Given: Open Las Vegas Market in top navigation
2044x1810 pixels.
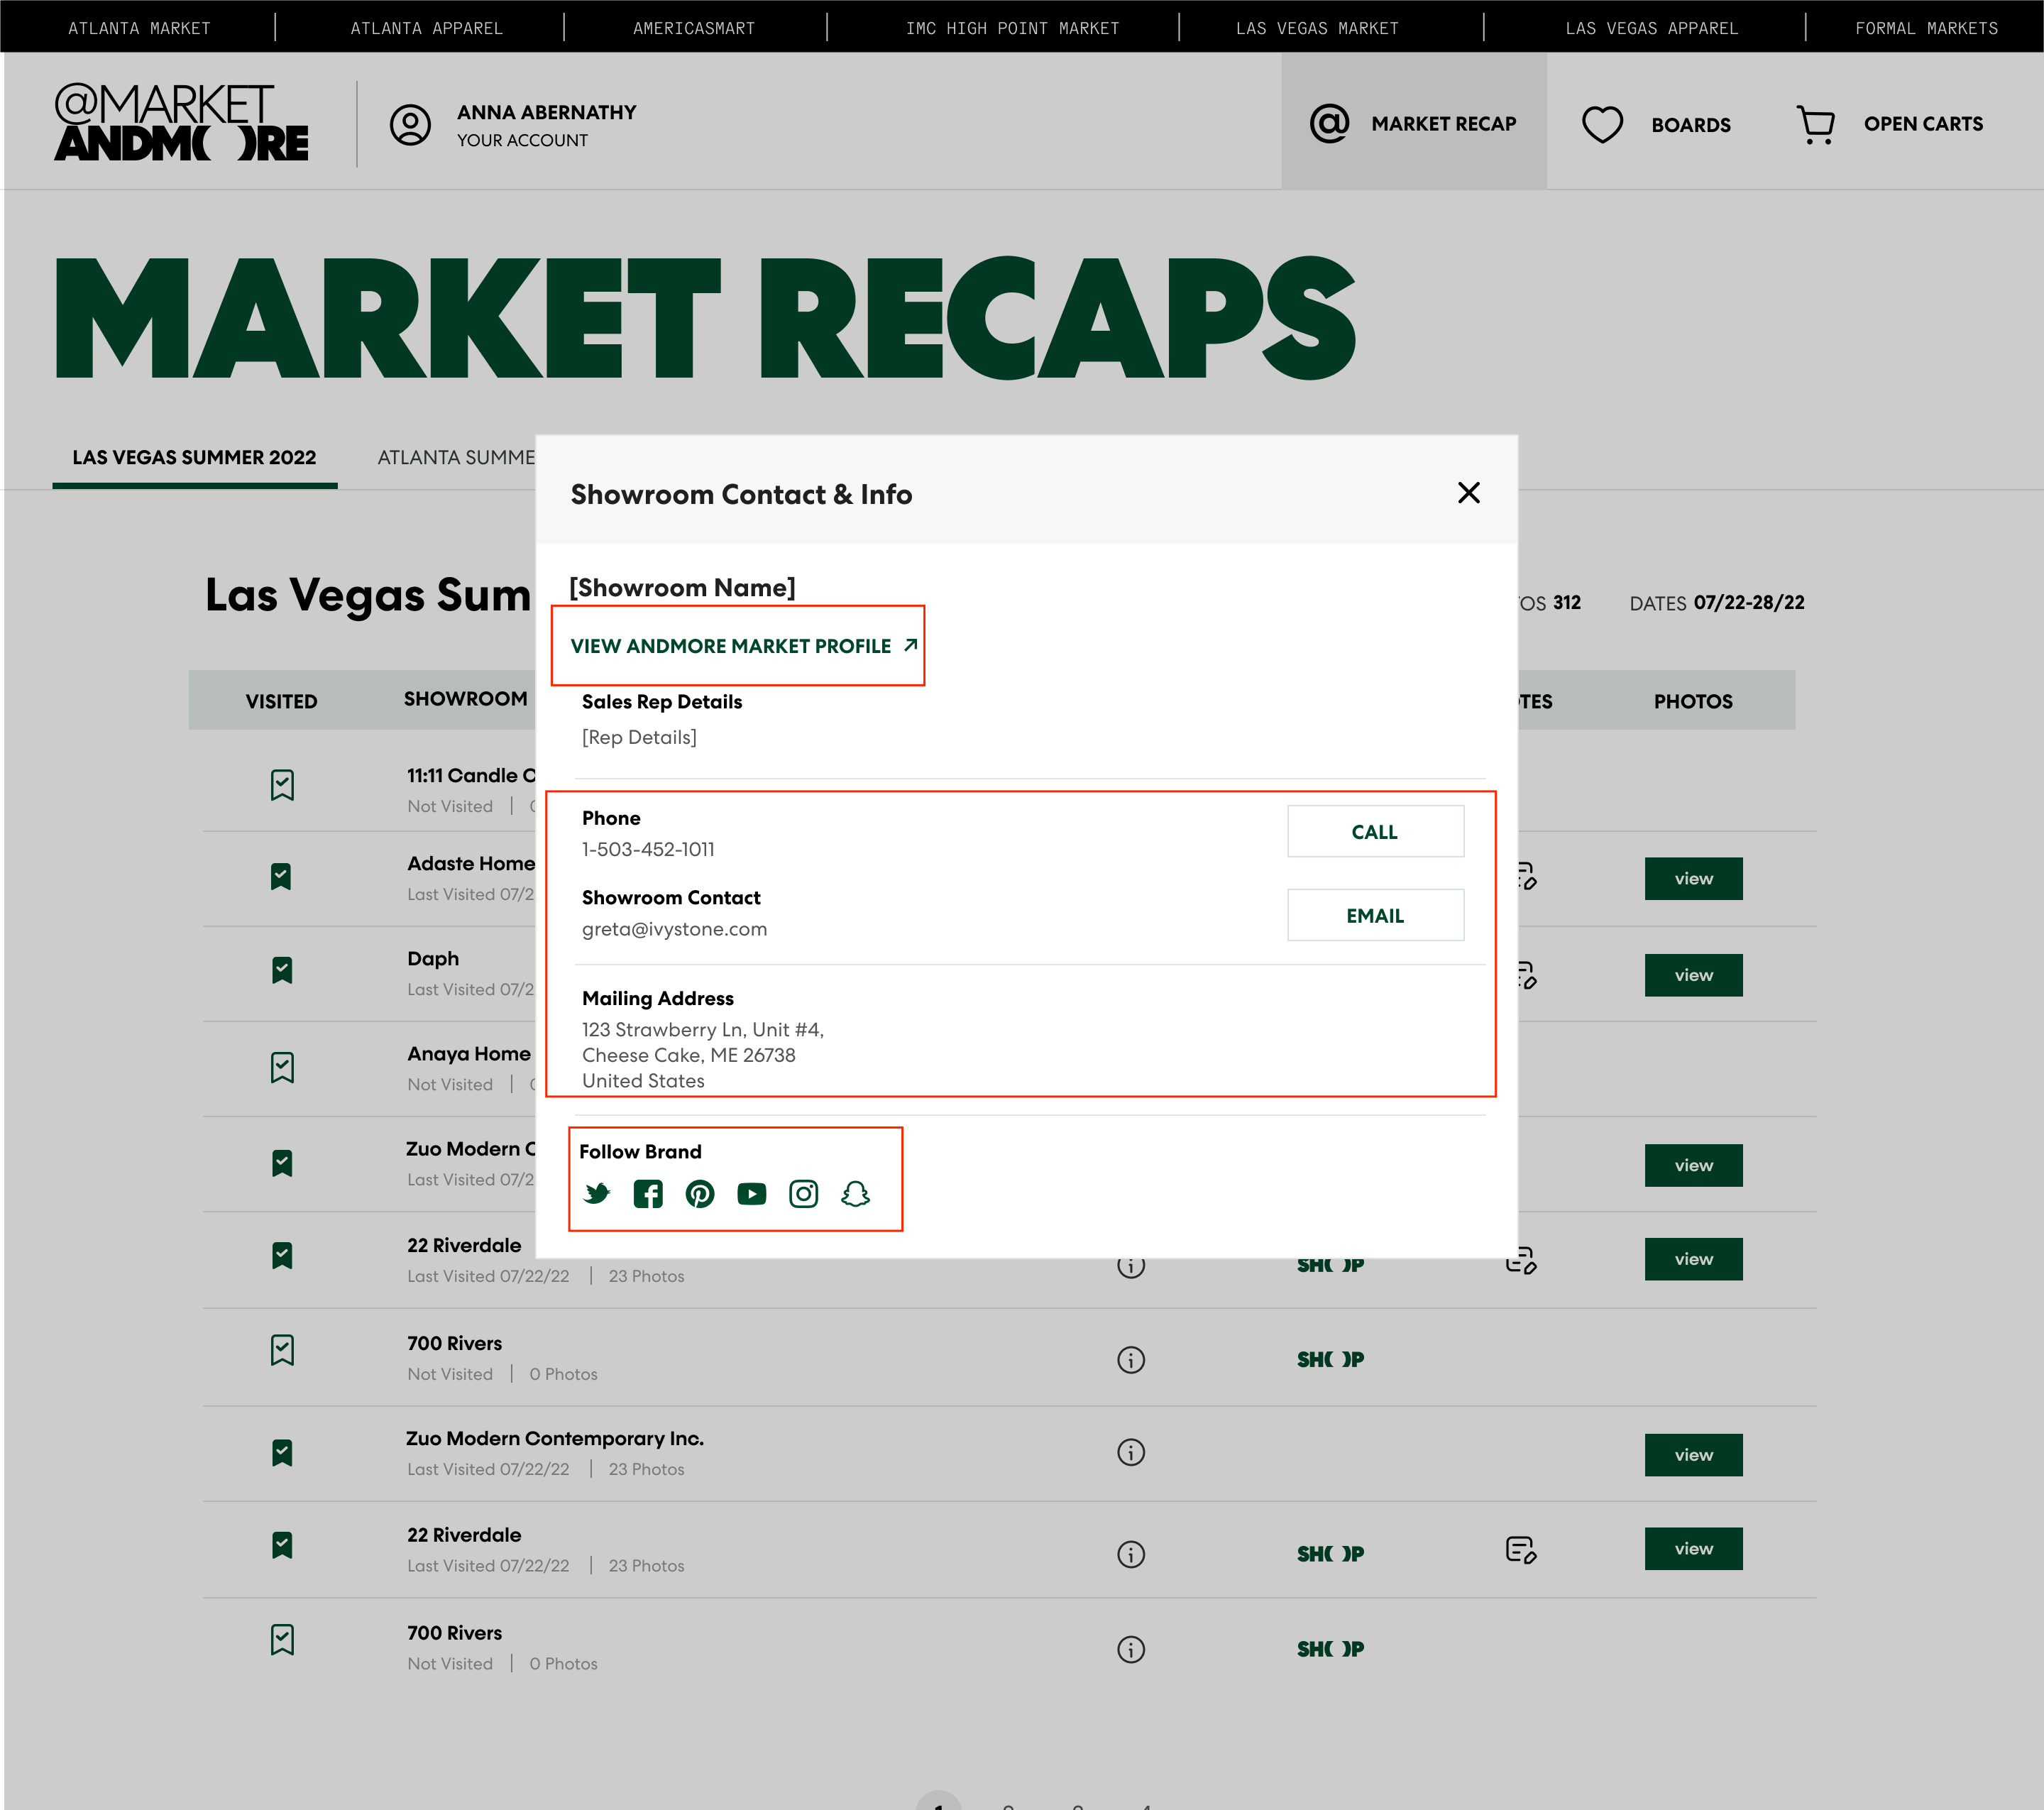Looking at the screenshot, I should tap(1317, 28).
